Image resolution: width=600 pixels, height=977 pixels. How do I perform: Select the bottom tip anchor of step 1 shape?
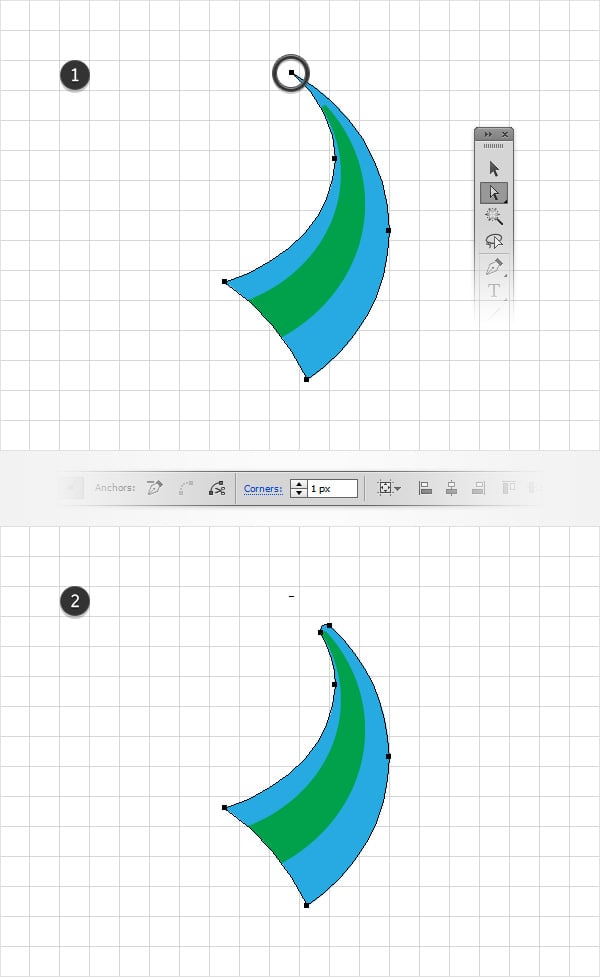pos(307,379)
